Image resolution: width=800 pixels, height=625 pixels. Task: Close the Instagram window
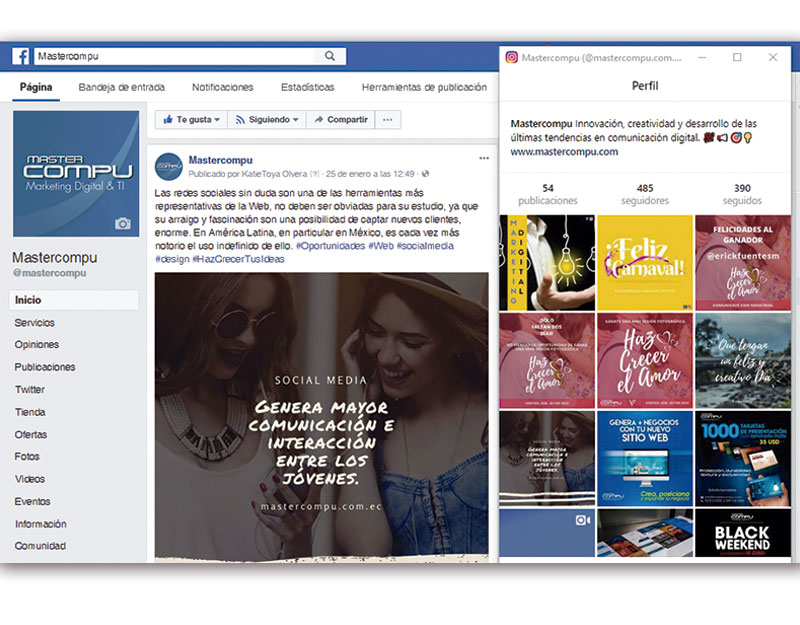(773, 57)
